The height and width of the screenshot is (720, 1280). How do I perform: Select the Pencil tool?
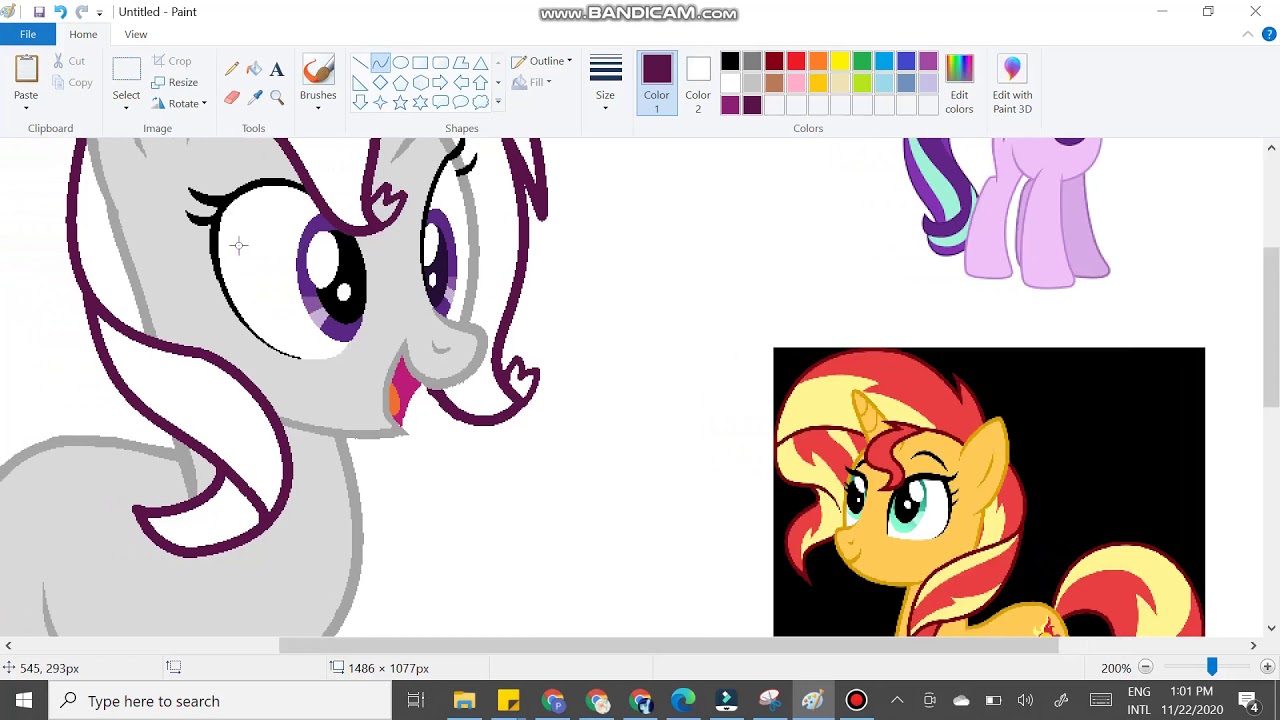click(232, 69)
